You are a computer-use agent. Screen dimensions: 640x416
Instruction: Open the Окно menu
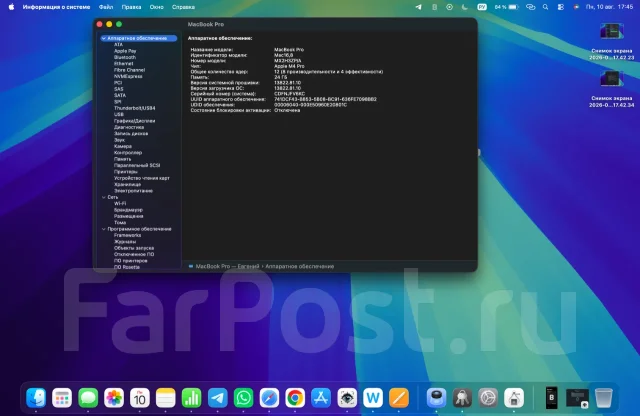[157, 7]
